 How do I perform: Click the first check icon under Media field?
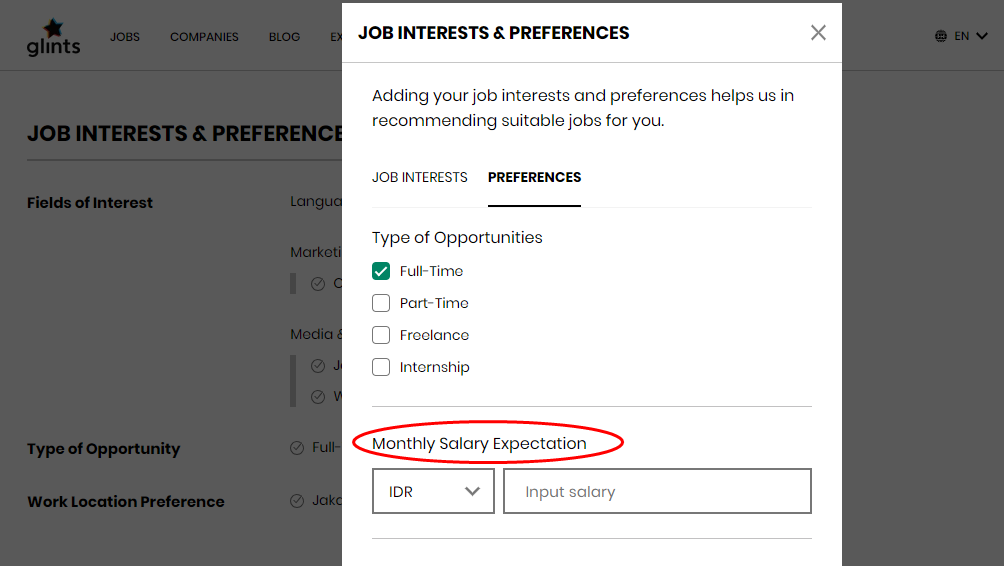pyautogui.click(x=318, y=366)
